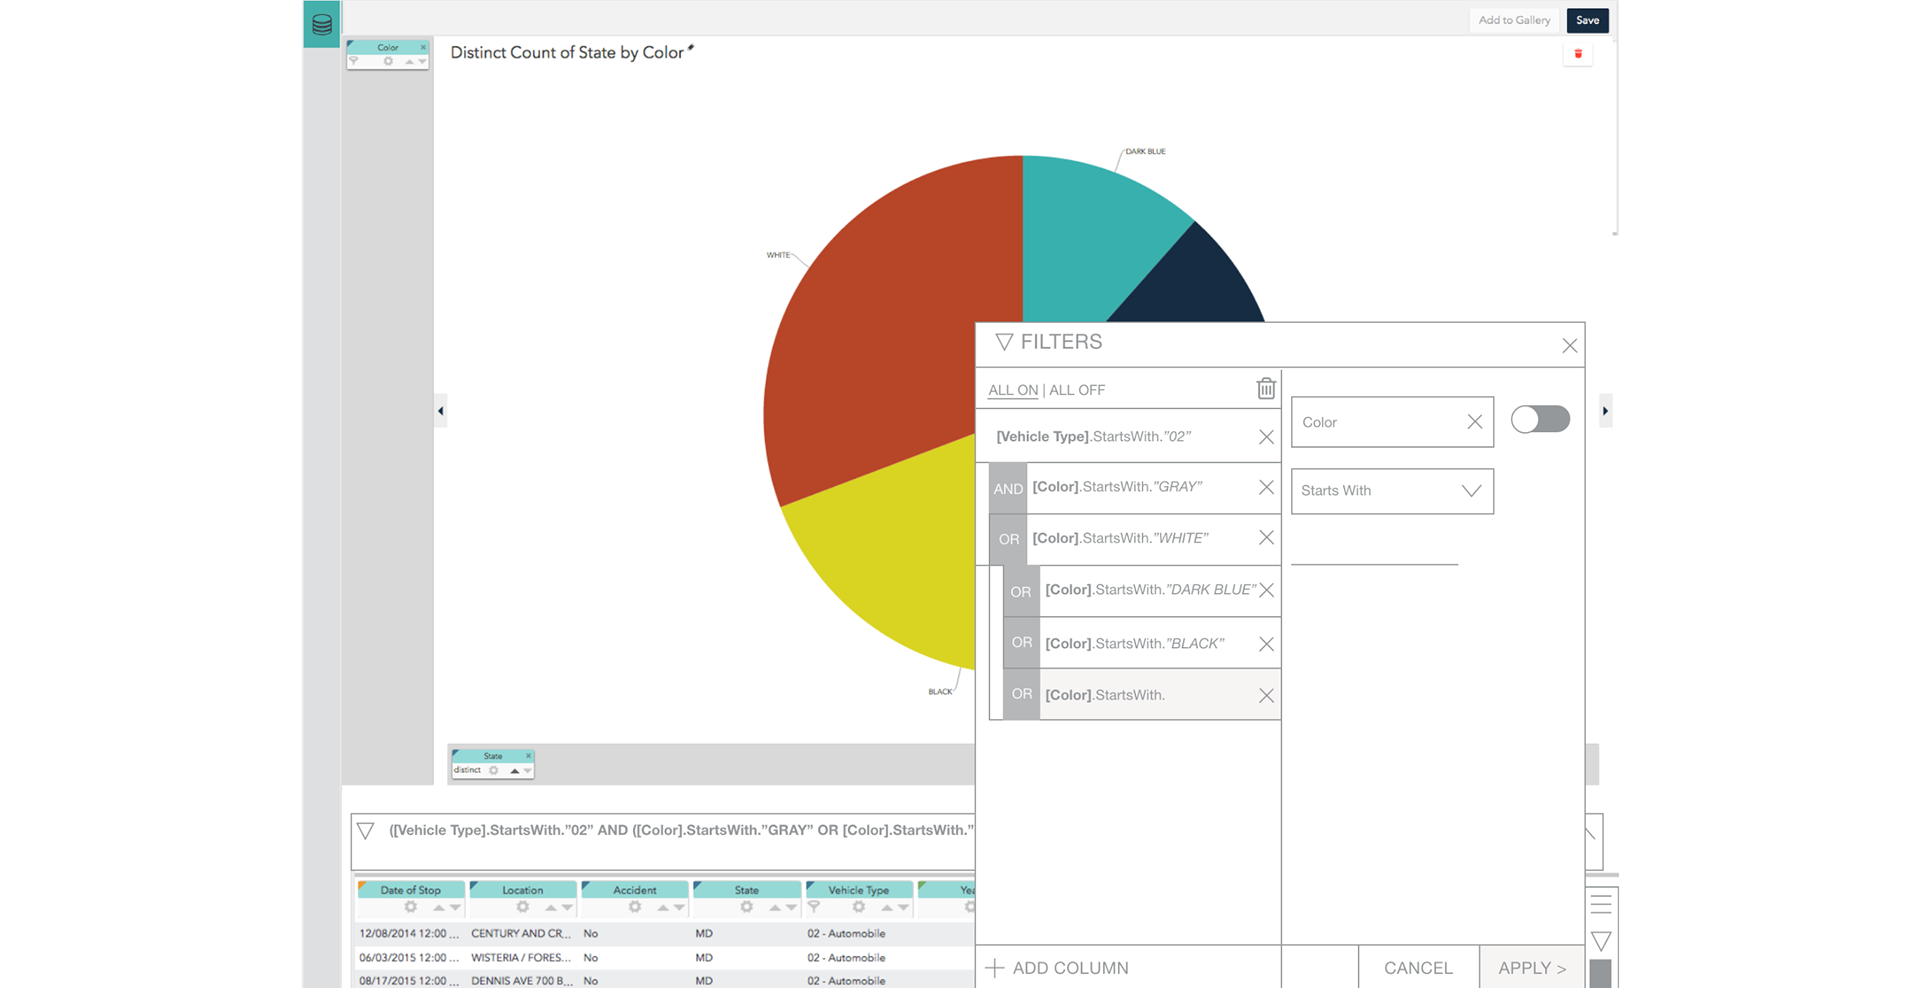1920x988 pixels.
Task: Click the Add to Gallery button
Action: (1514, 20)
